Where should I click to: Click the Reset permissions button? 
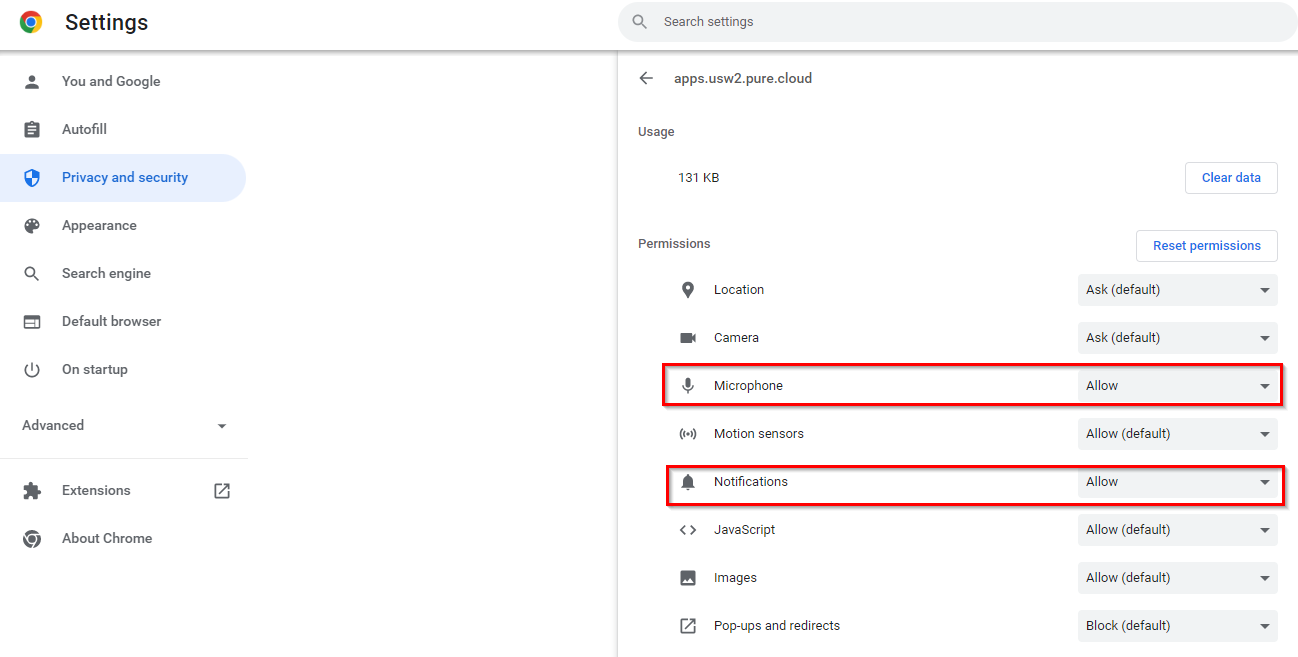tap(1206, 246)
